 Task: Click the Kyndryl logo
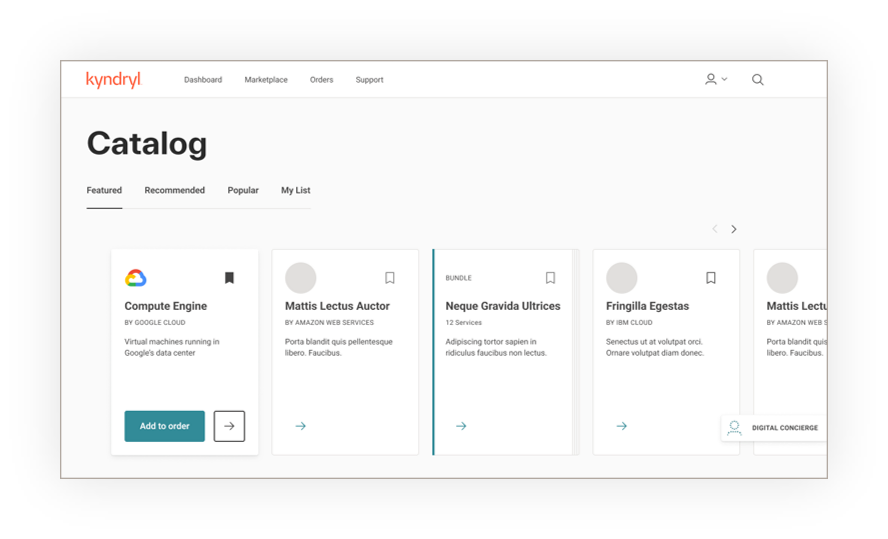(x=114, y=80)
